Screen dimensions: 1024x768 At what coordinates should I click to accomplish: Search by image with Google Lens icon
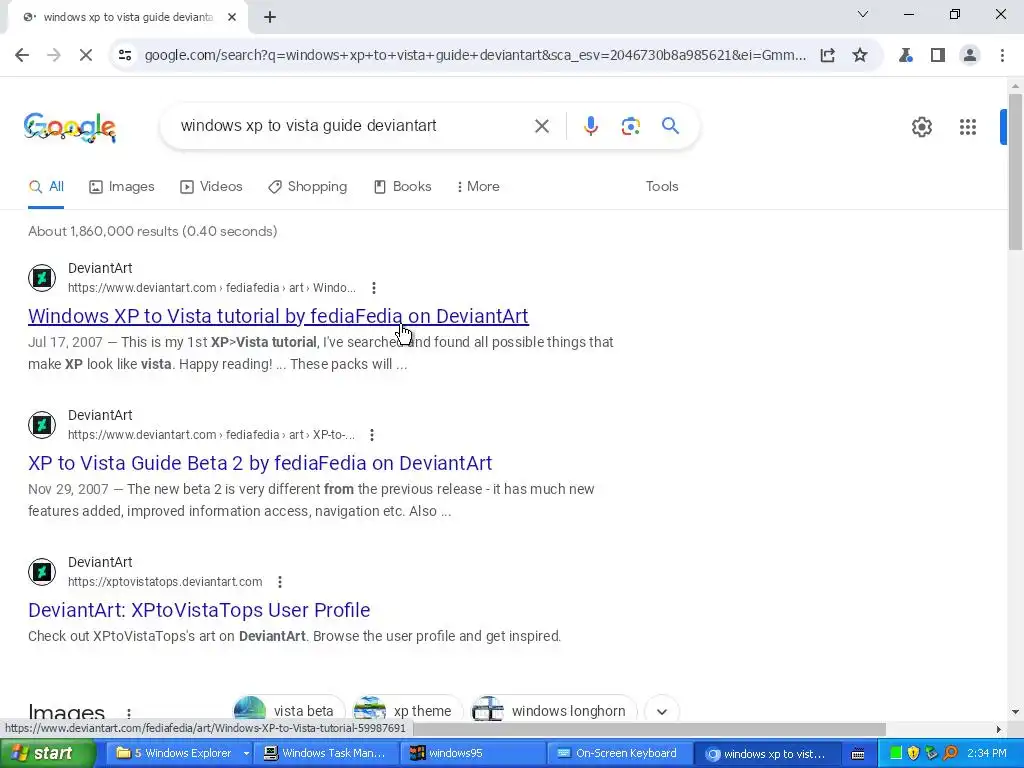click(630, 126)
